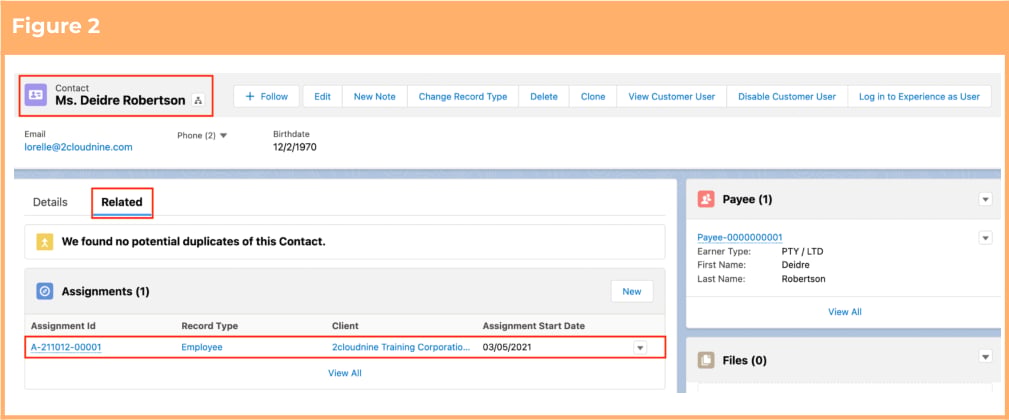Open the Payee-0000000001 link
Viewport: 1009px width, 420px height.
pos(740,237)
